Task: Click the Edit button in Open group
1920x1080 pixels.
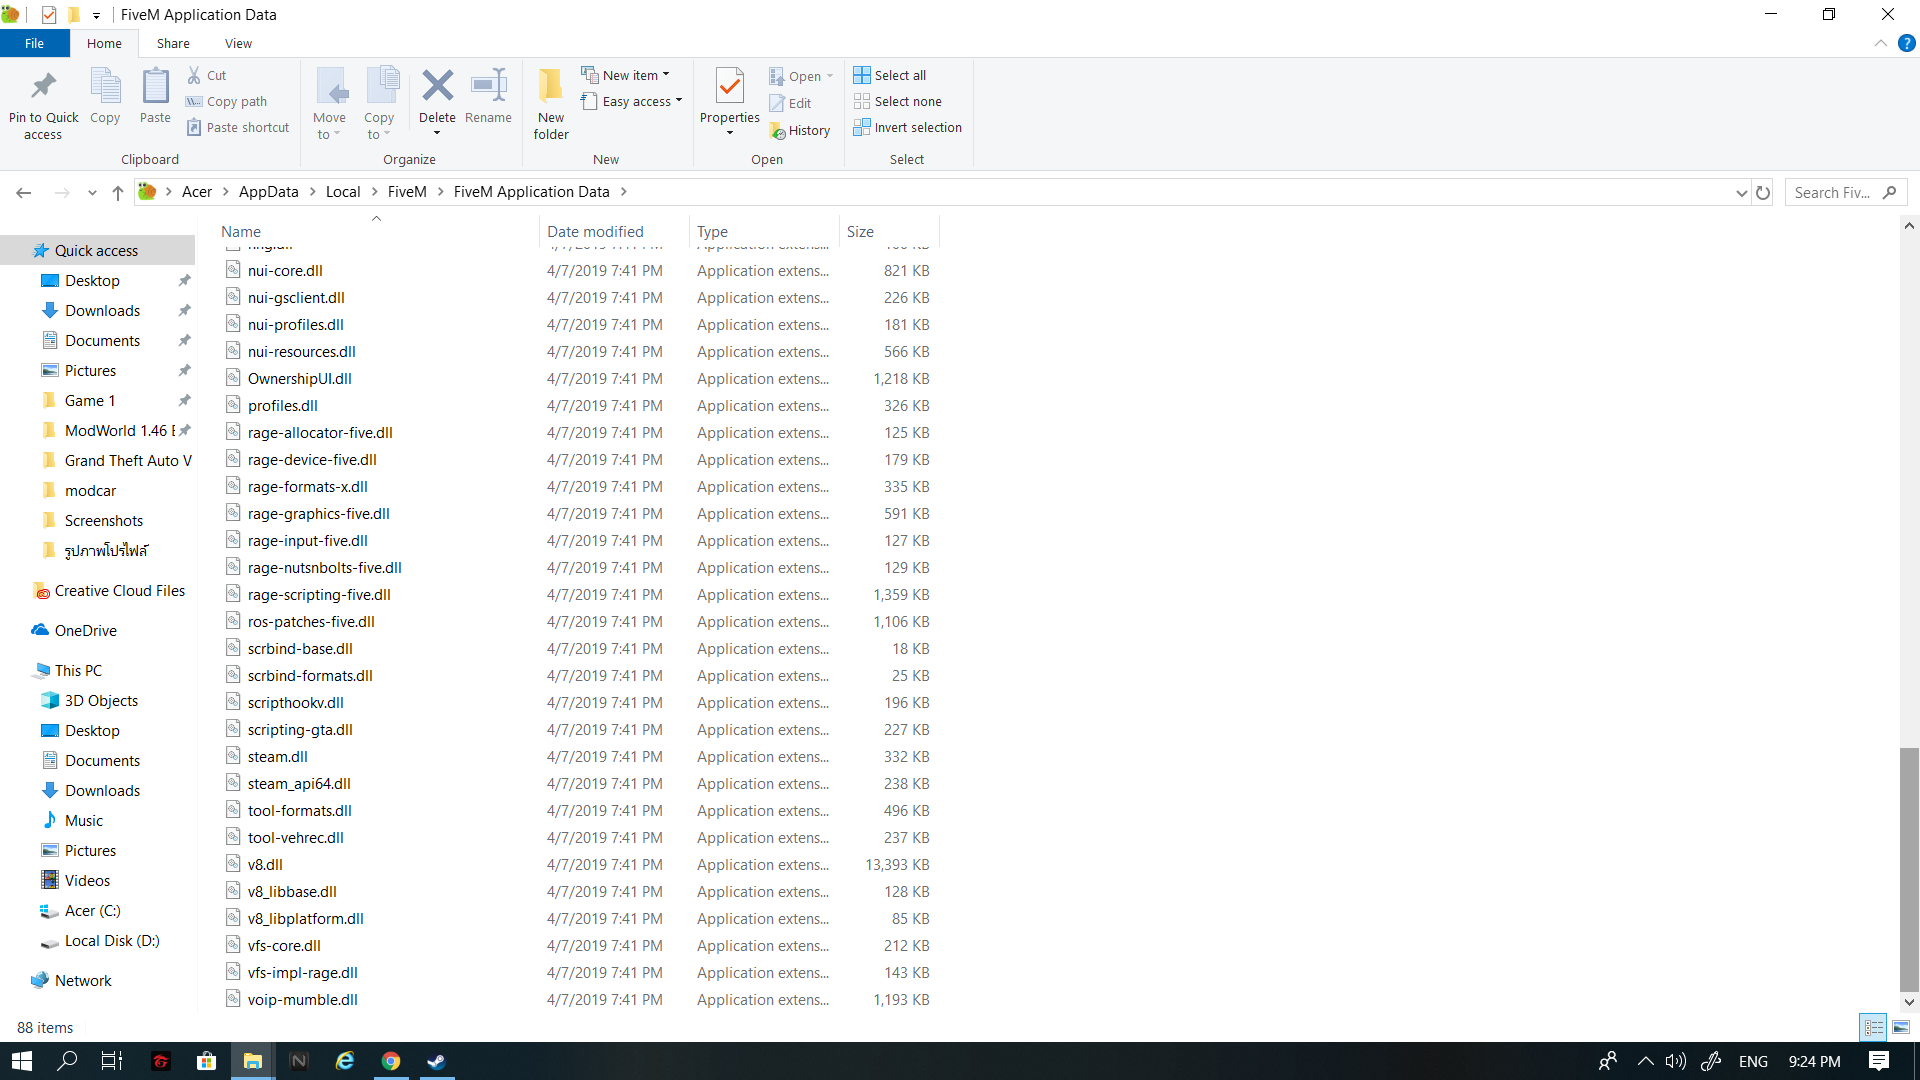Action: pos(790,103)
